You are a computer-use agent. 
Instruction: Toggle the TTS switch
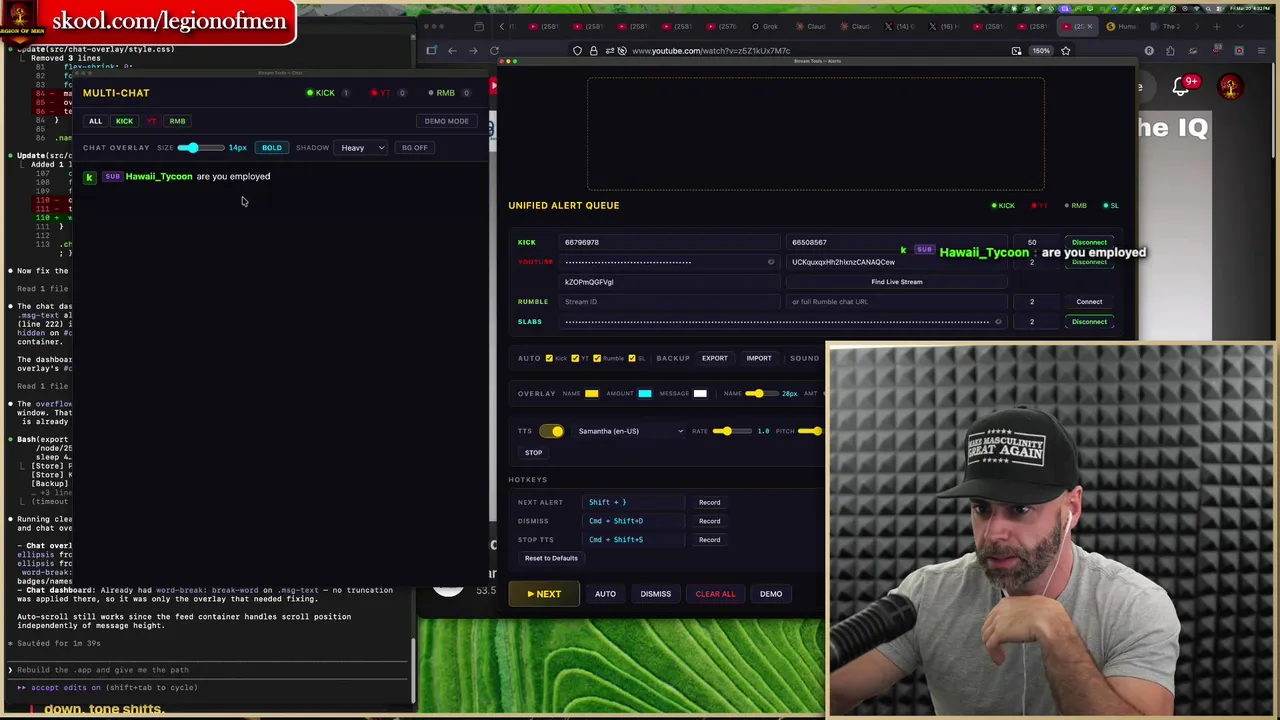pos(552,431)
